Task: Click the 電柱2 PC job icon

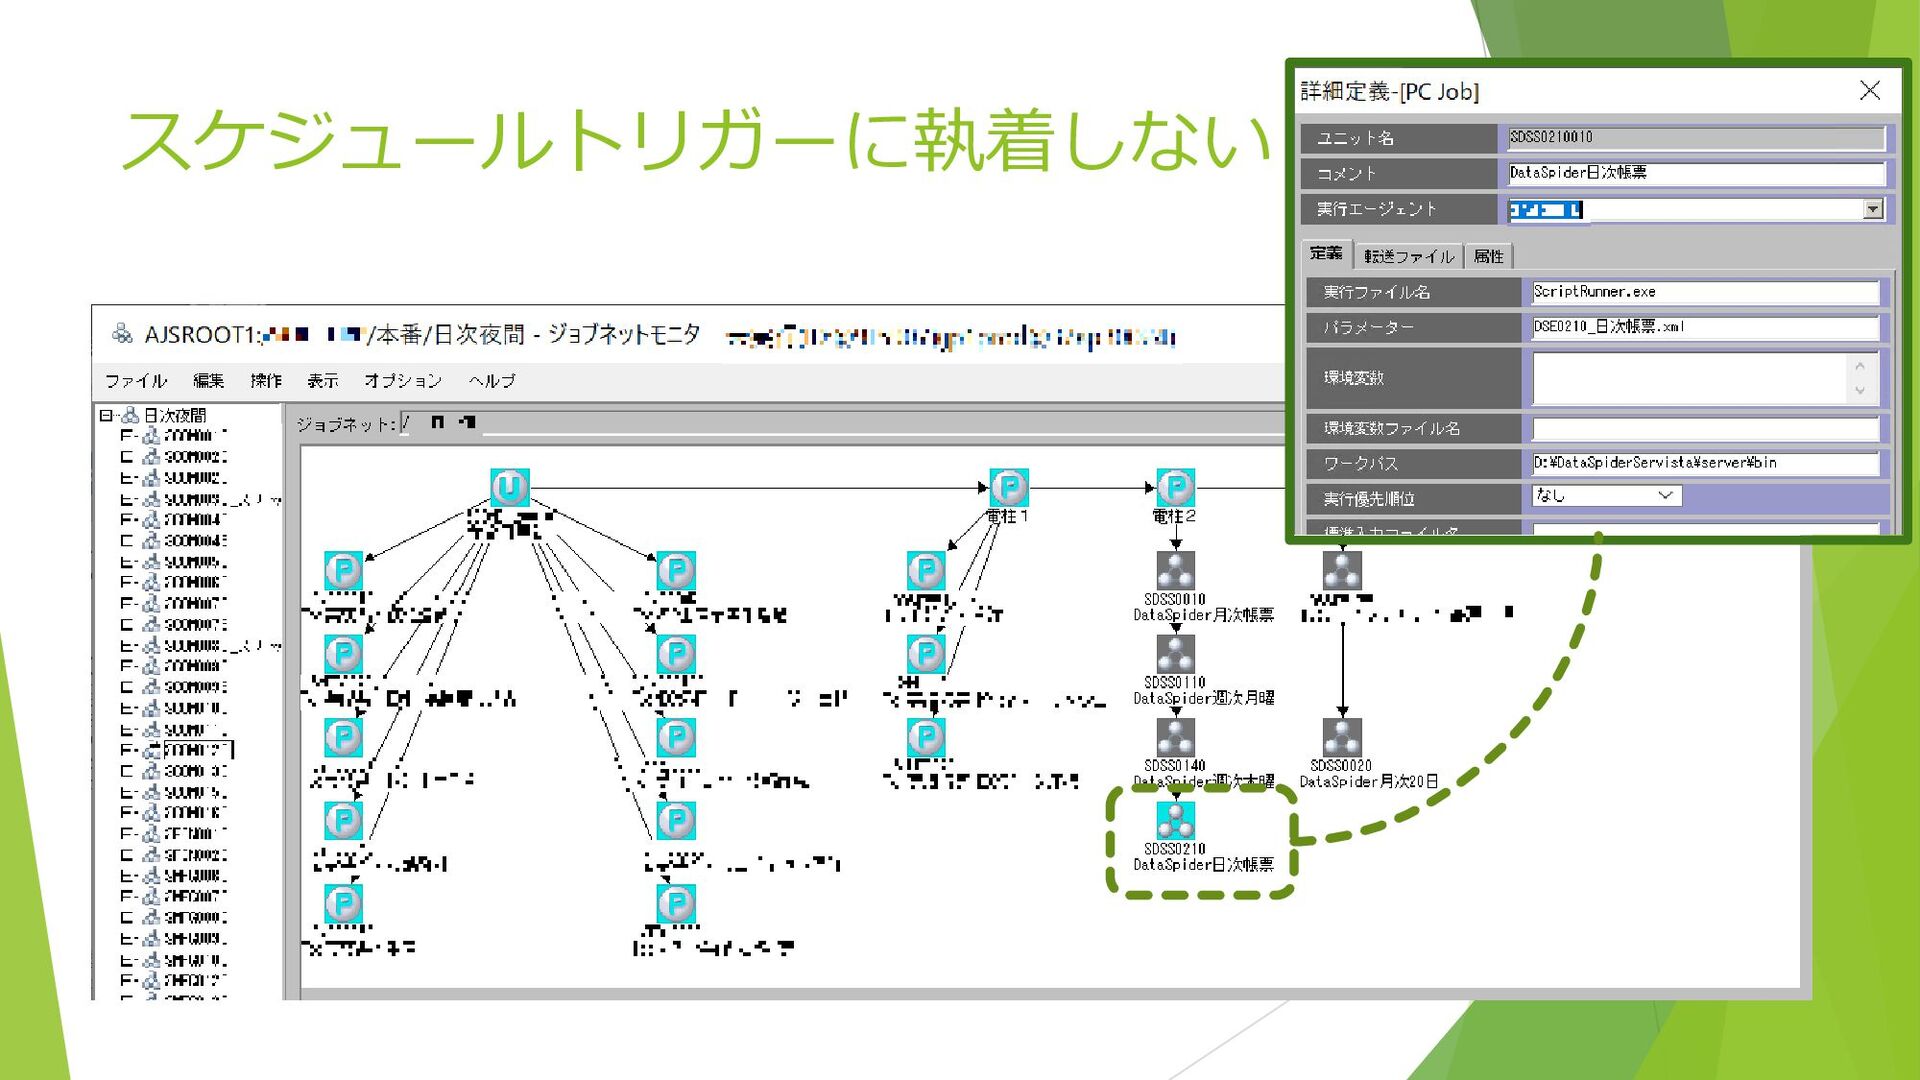Action: [1175, 487]
